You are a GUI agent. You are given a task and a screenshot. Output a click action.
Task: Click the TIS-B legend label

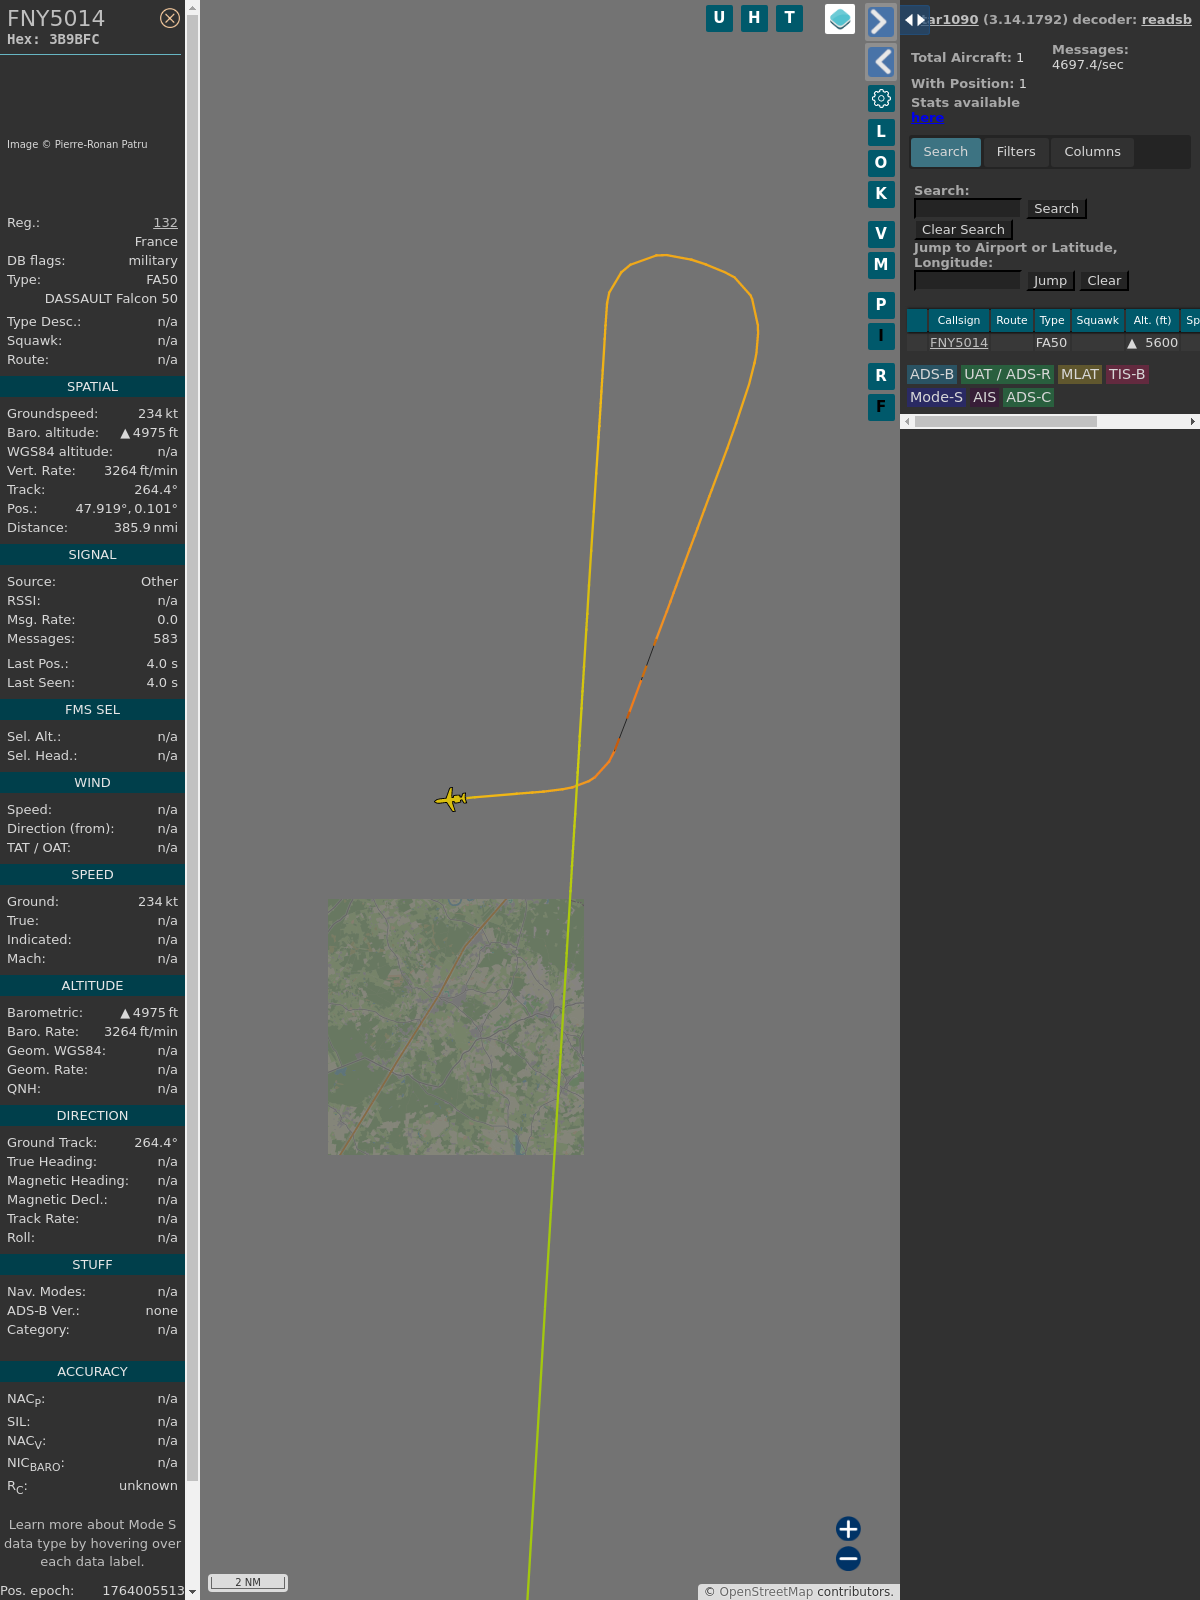[1127, 374]
